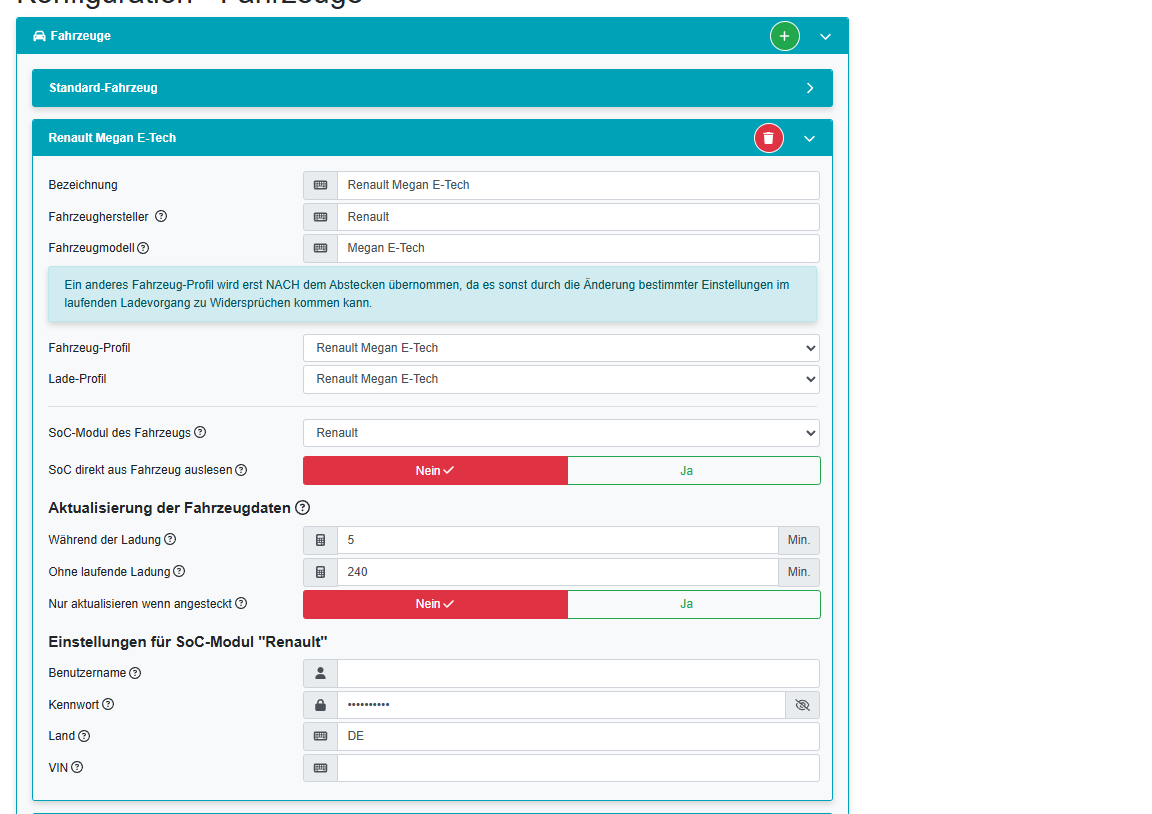Click lock icon beside Kennwort field
The height and width of the screenshot is (814, 1152).
tap(320, 705)
